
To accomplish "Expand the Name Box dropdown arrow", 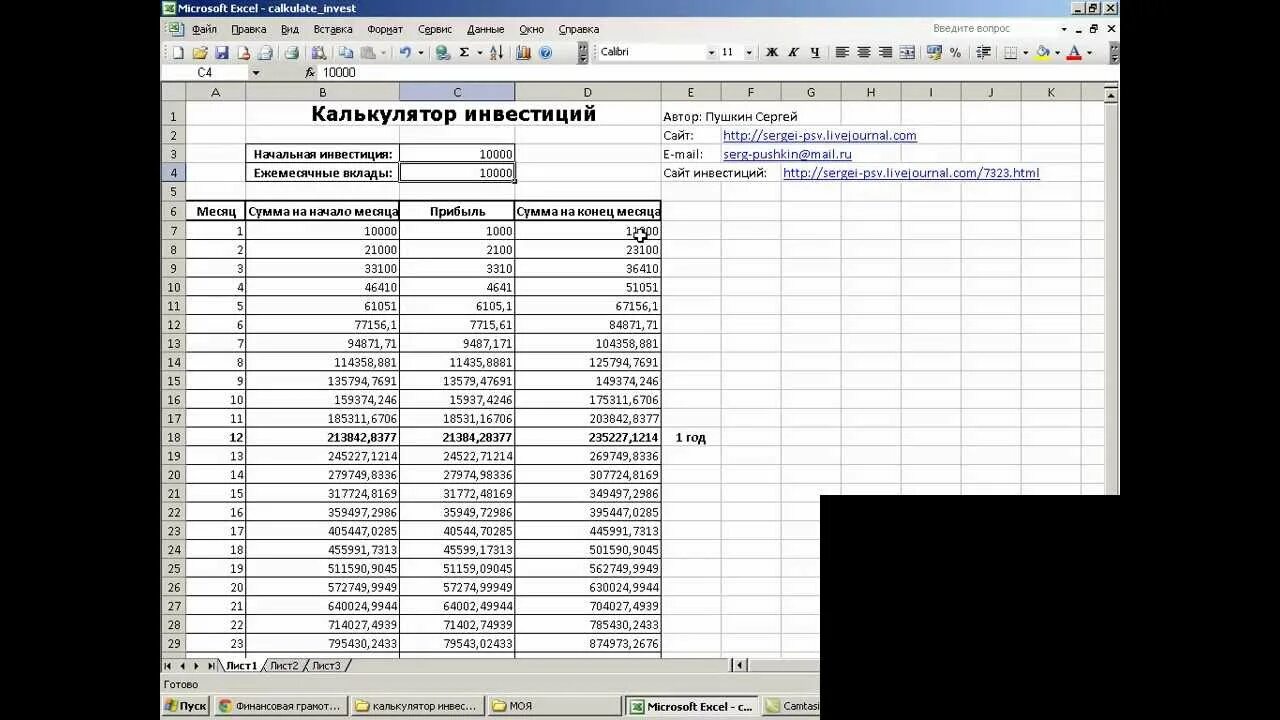I will pos(255,72).
